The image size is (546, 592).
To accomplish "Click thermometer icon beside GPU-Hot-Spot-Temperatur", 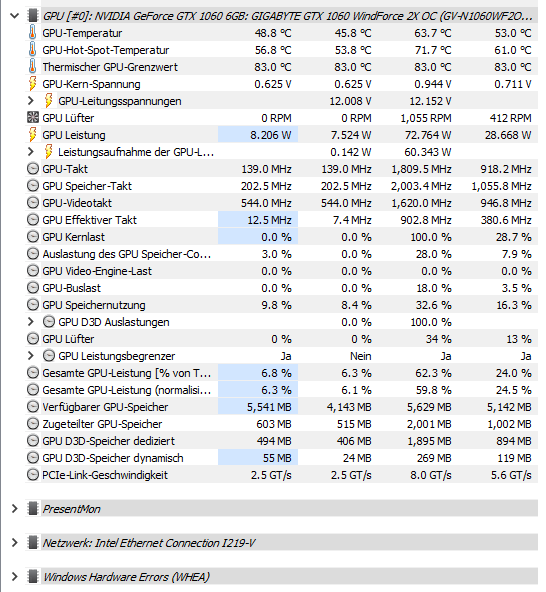I will (x=33, y=50).
